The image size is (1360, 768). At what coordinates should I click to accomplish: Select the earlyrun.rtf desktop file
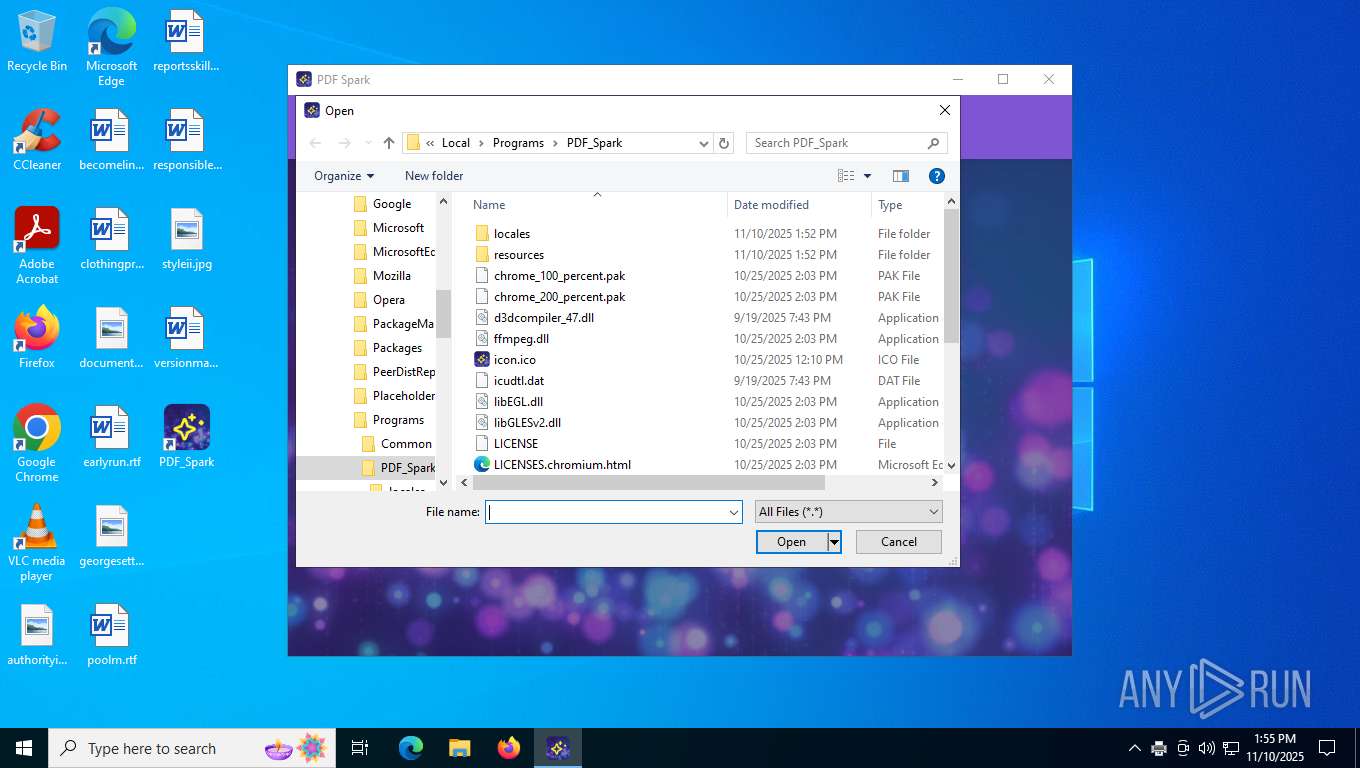(x=111, y=437)
